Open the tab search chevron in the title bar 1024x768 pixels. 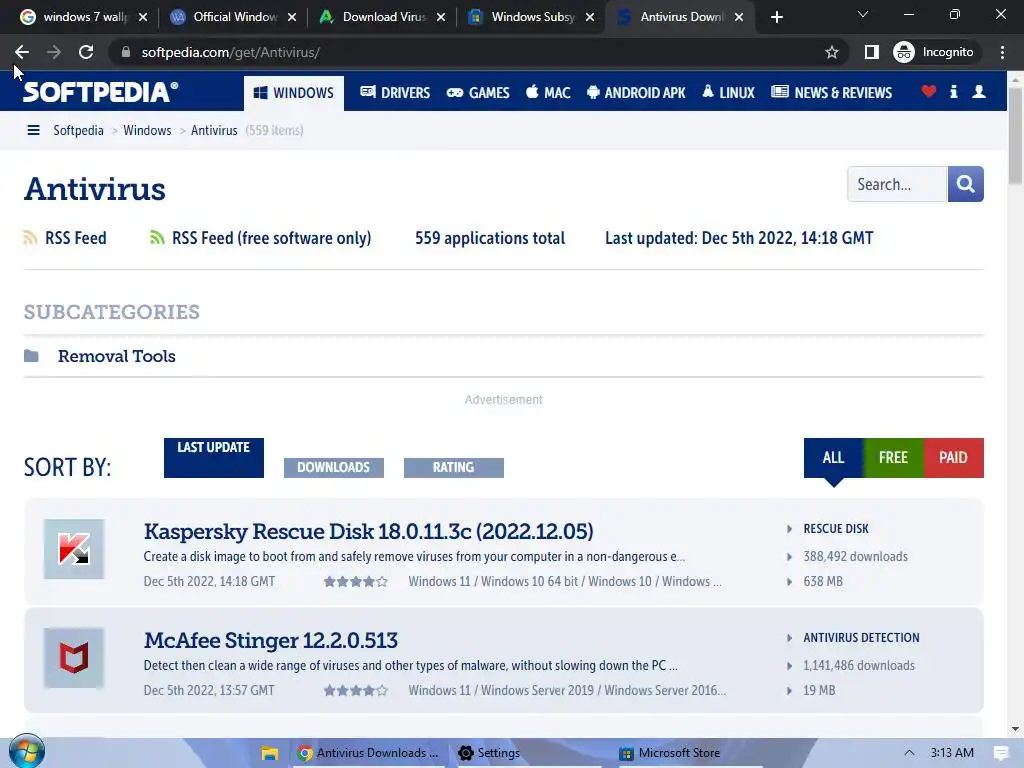863,14
